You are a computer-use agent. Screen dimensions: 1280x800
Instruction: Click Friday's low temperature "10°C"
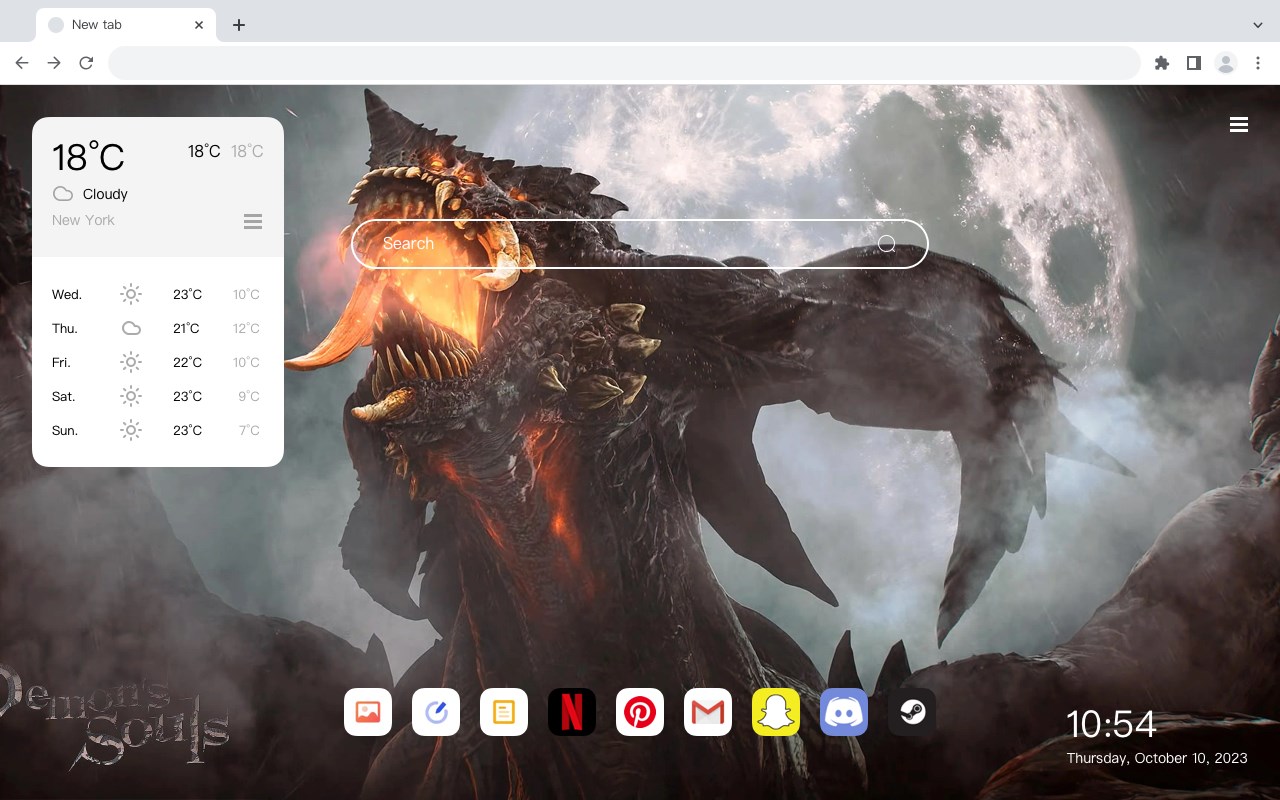click(x=246, y=362)
